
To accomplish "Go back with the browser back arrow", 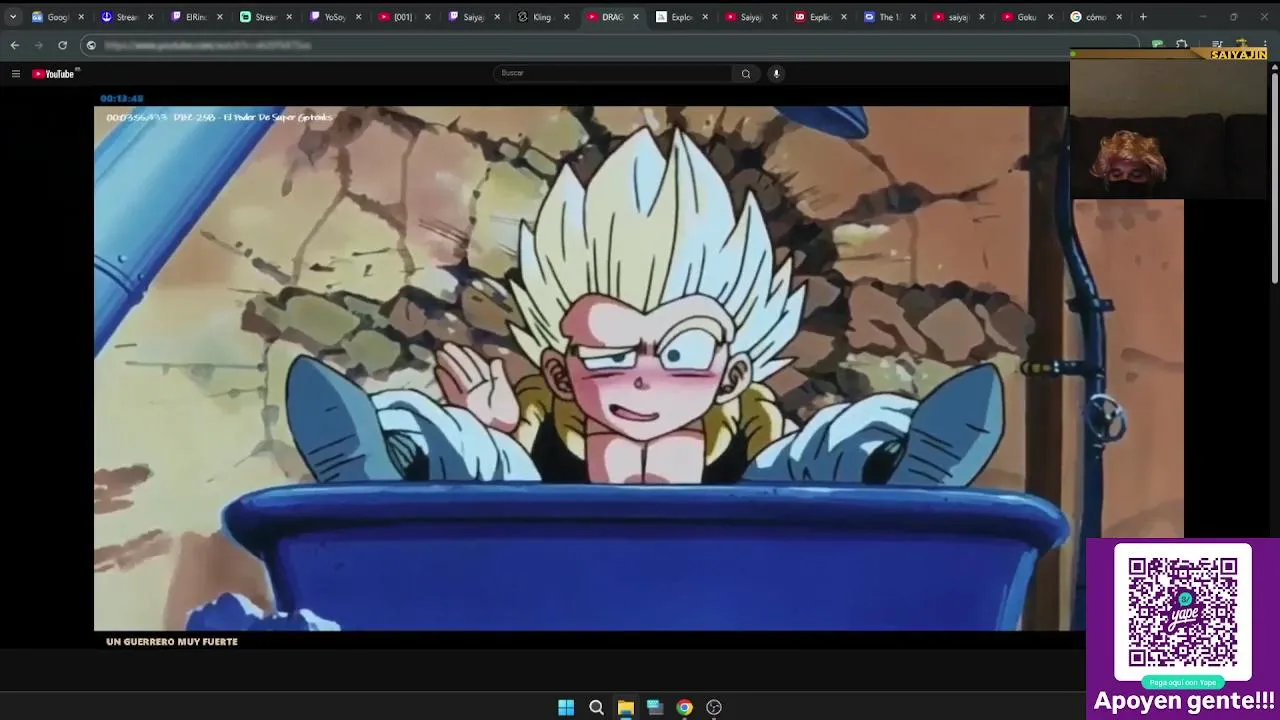I will point(14,45).
